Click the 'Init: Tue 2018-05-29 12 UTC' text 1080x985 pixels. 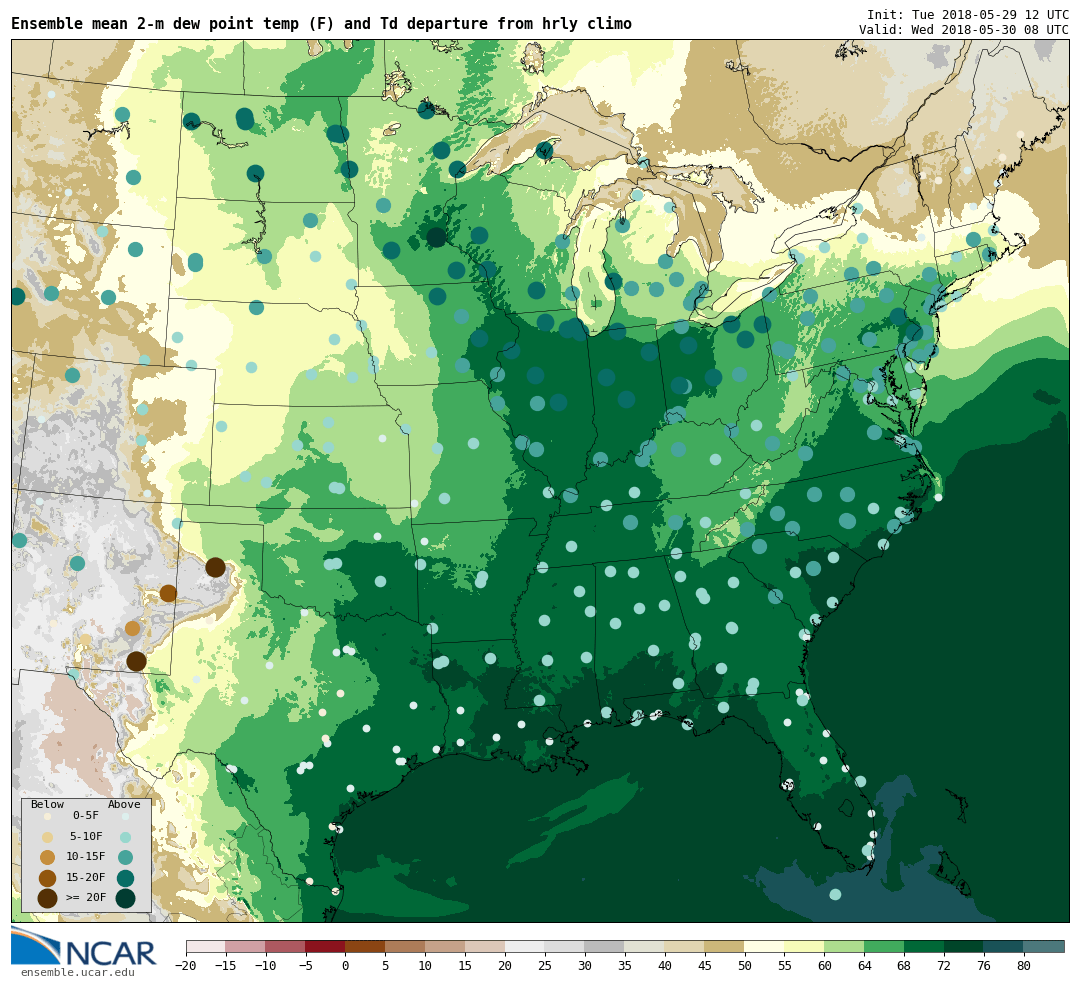(968, 15)
